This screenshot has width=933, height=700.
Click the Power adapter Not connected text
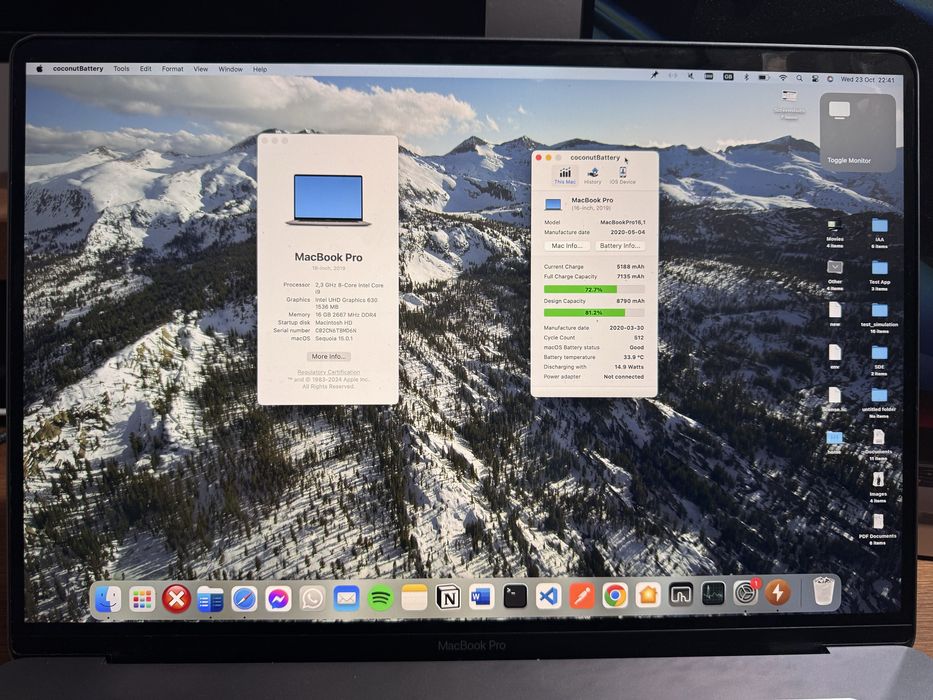(x=624, y=377)
